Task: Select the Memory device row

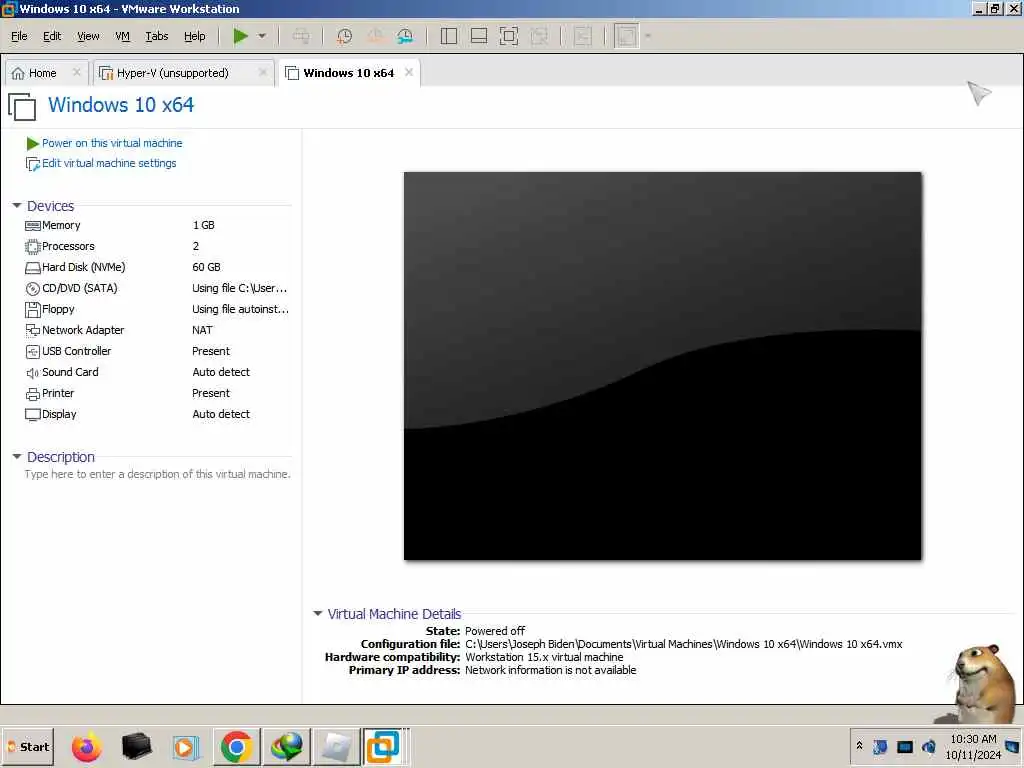Action: 157,225
